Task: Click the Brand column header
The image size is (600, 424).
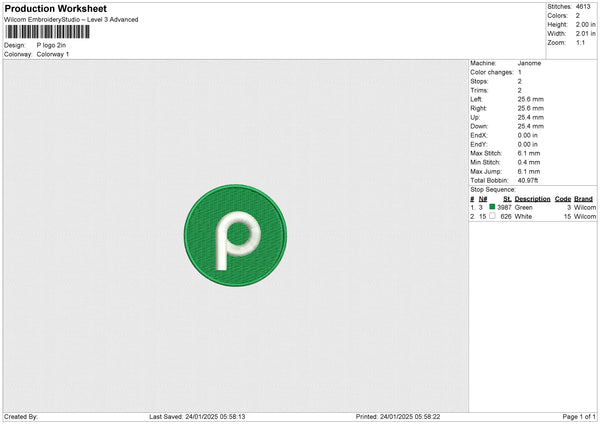Action: pos(583,199)
